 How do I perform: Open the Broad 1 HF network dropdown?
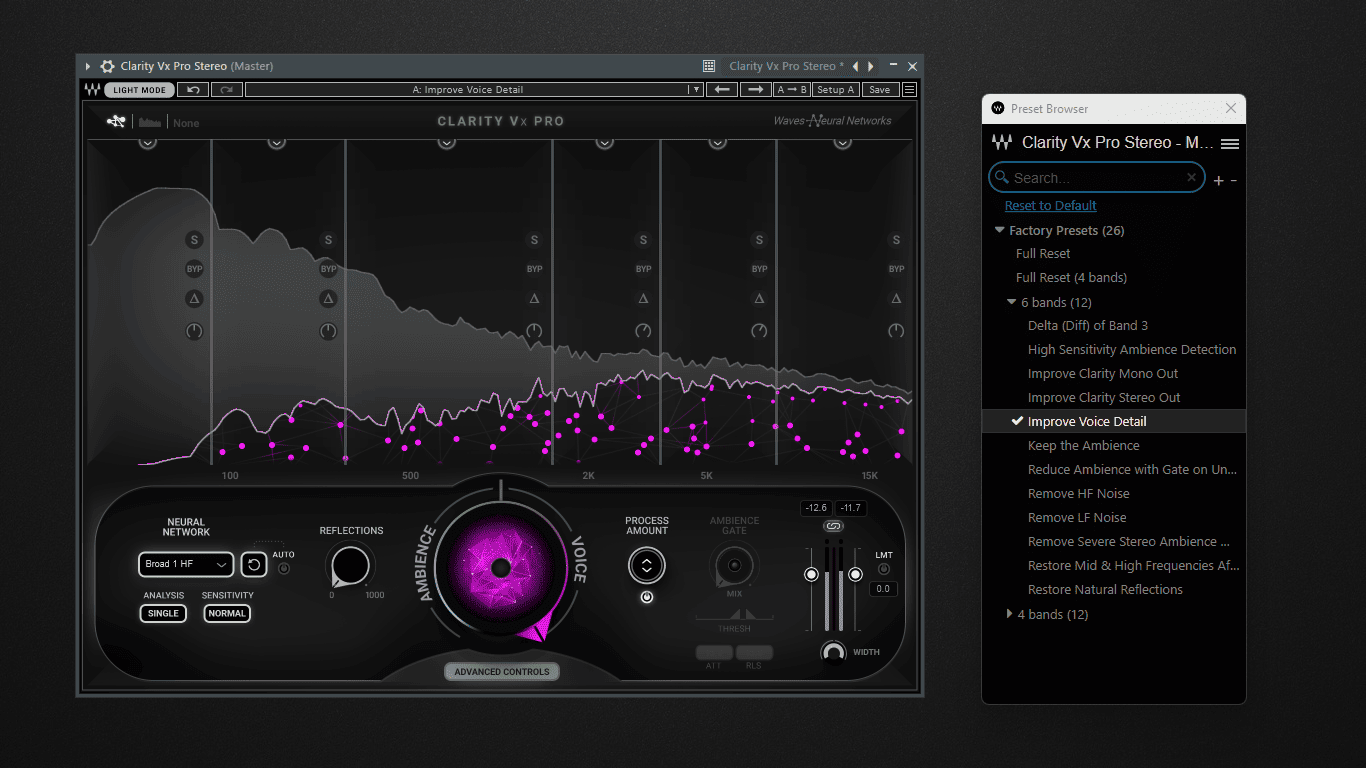(x=186, y=565)
